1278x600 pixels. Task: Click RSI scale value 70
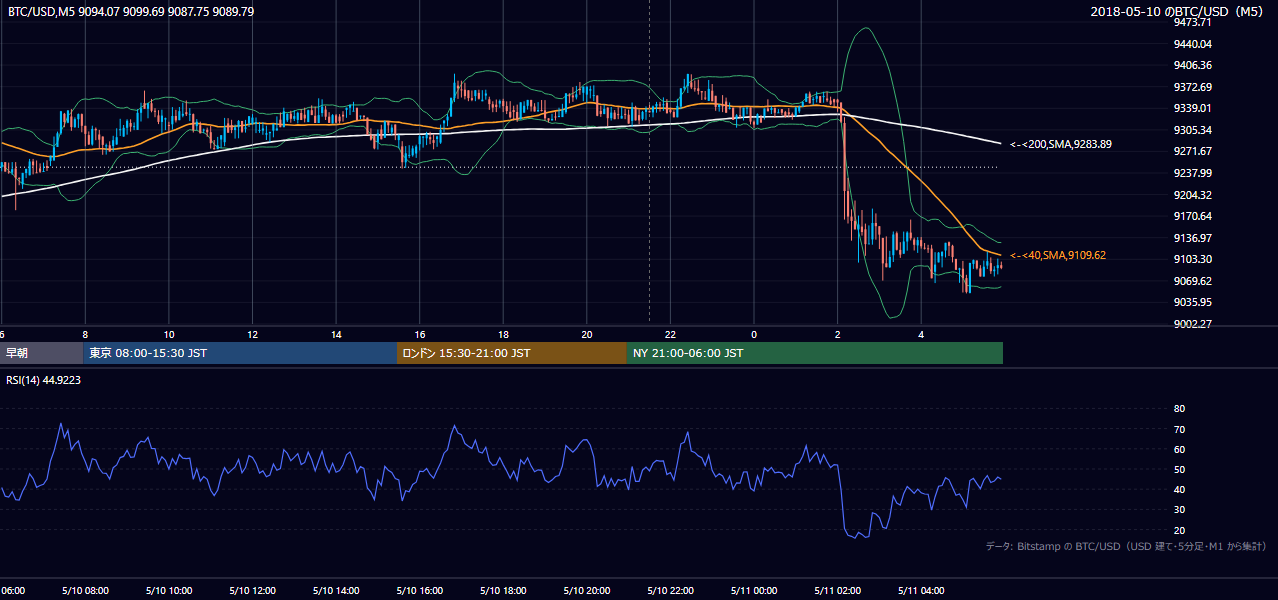(x=1179, y=429)
